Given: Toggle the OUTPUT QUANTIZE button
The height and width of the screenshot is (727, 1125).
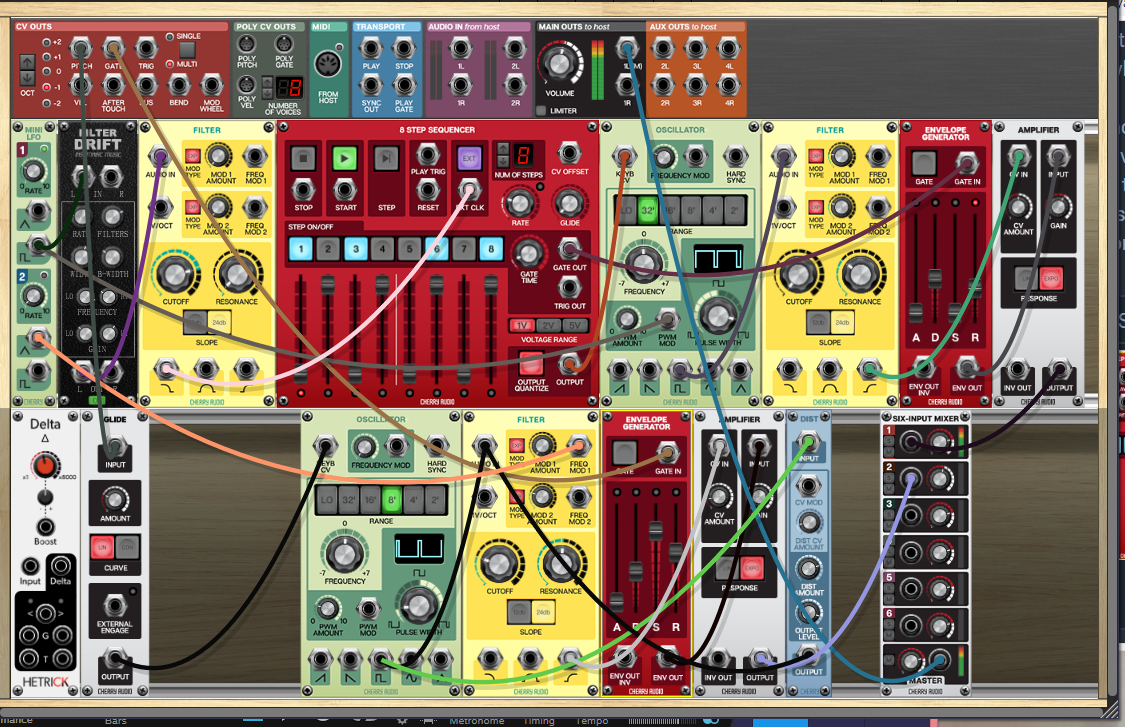Looking at the screenshot, I should click(x=531, y=363).
